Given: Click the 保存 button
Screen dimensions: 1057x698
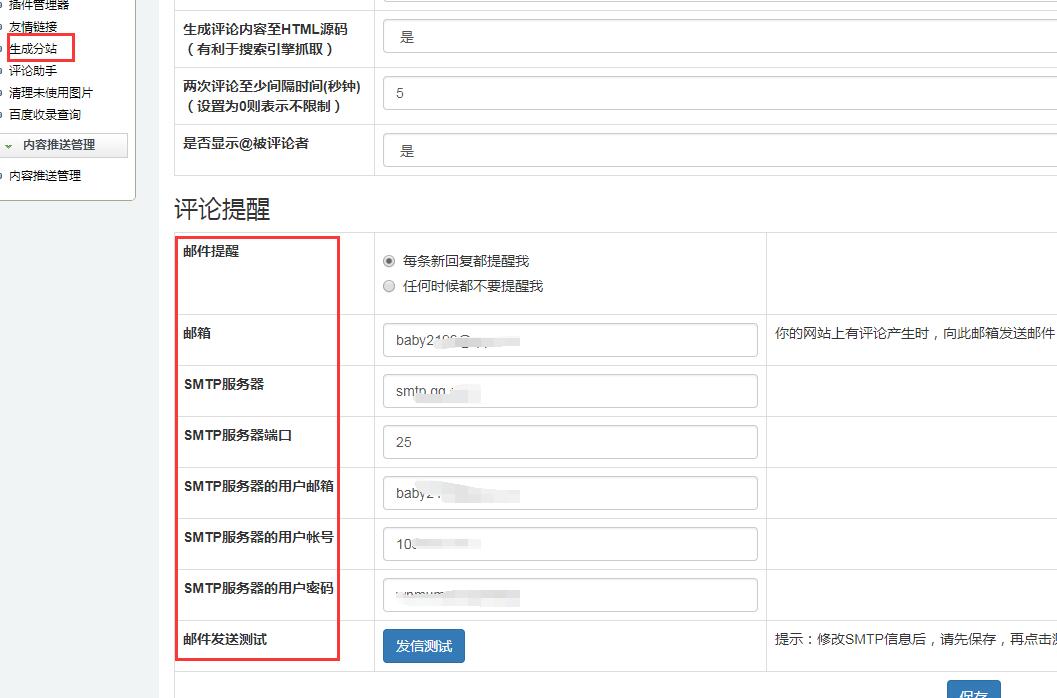Looking at the screenshot, I should pyautogui.click(x=973, y=689).
